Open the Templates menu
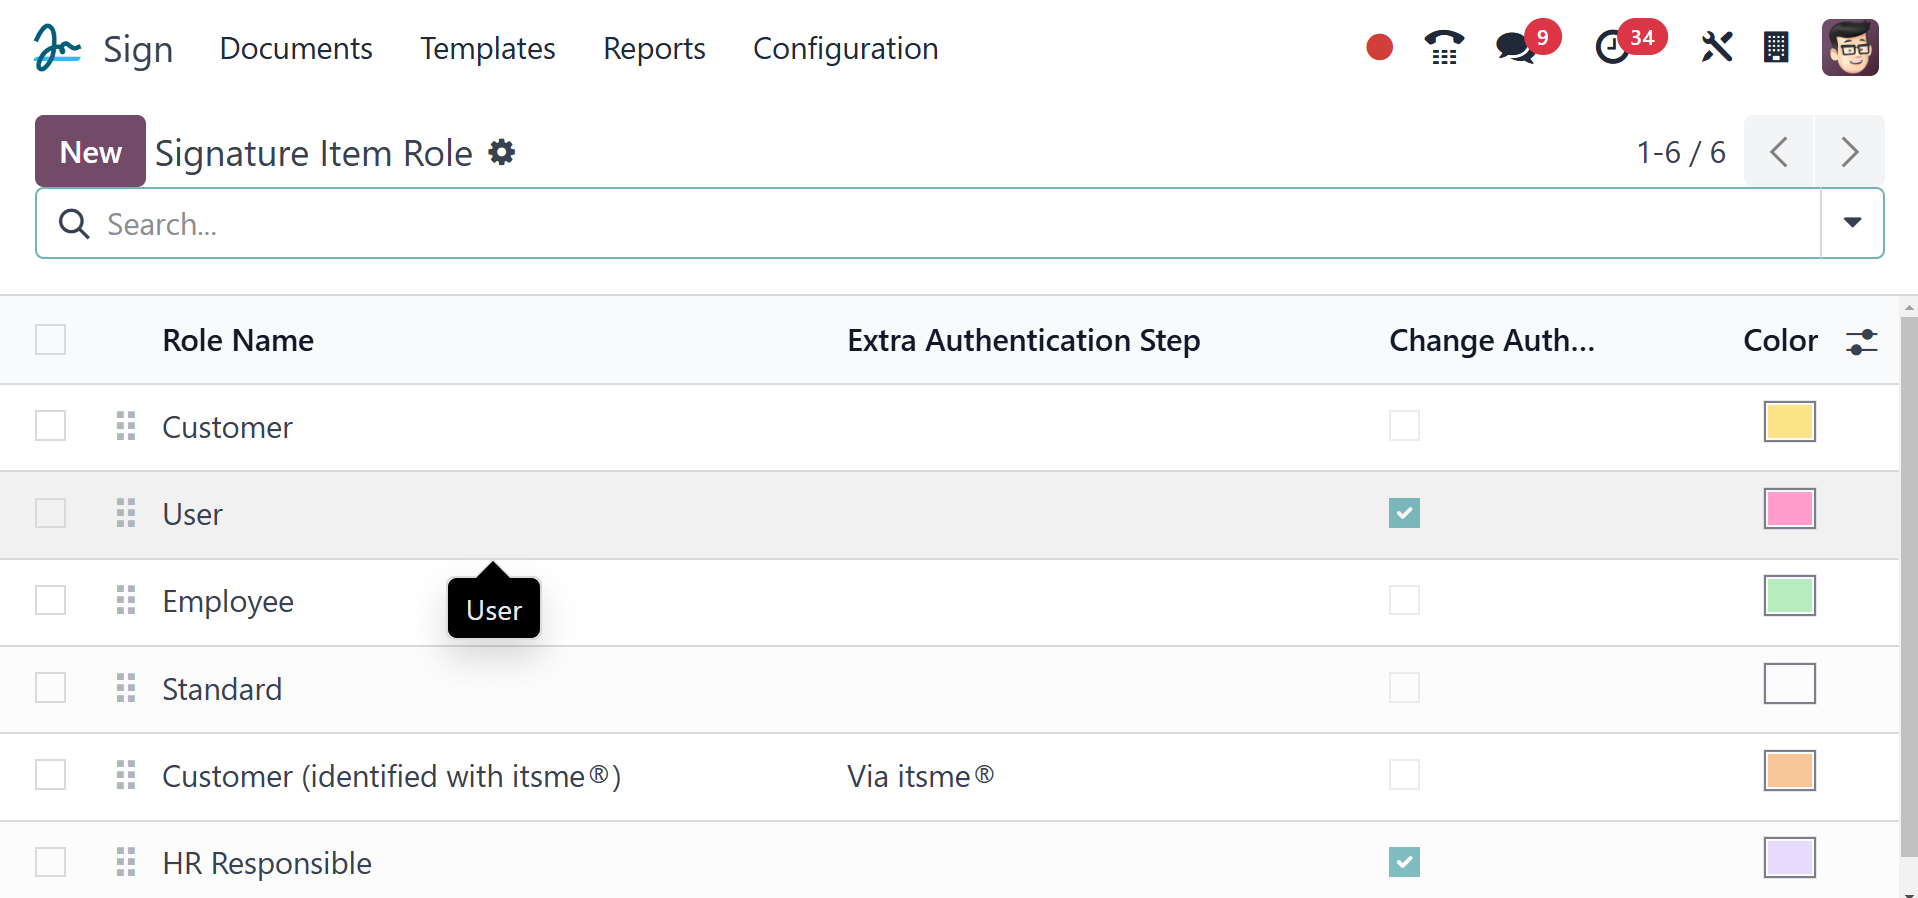1918x898 pixels. tap(487, 48)
